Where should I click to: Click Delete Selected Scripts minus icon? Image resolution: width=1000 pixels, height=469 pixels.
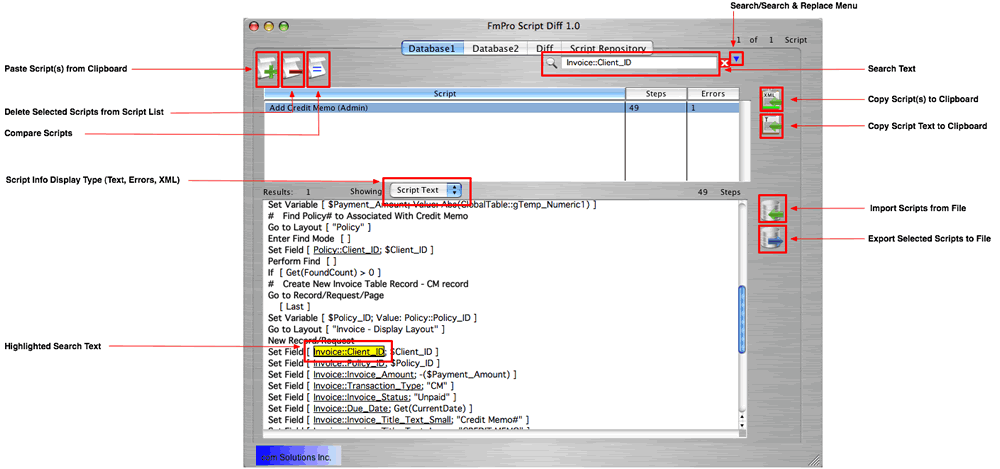point(293,69)
